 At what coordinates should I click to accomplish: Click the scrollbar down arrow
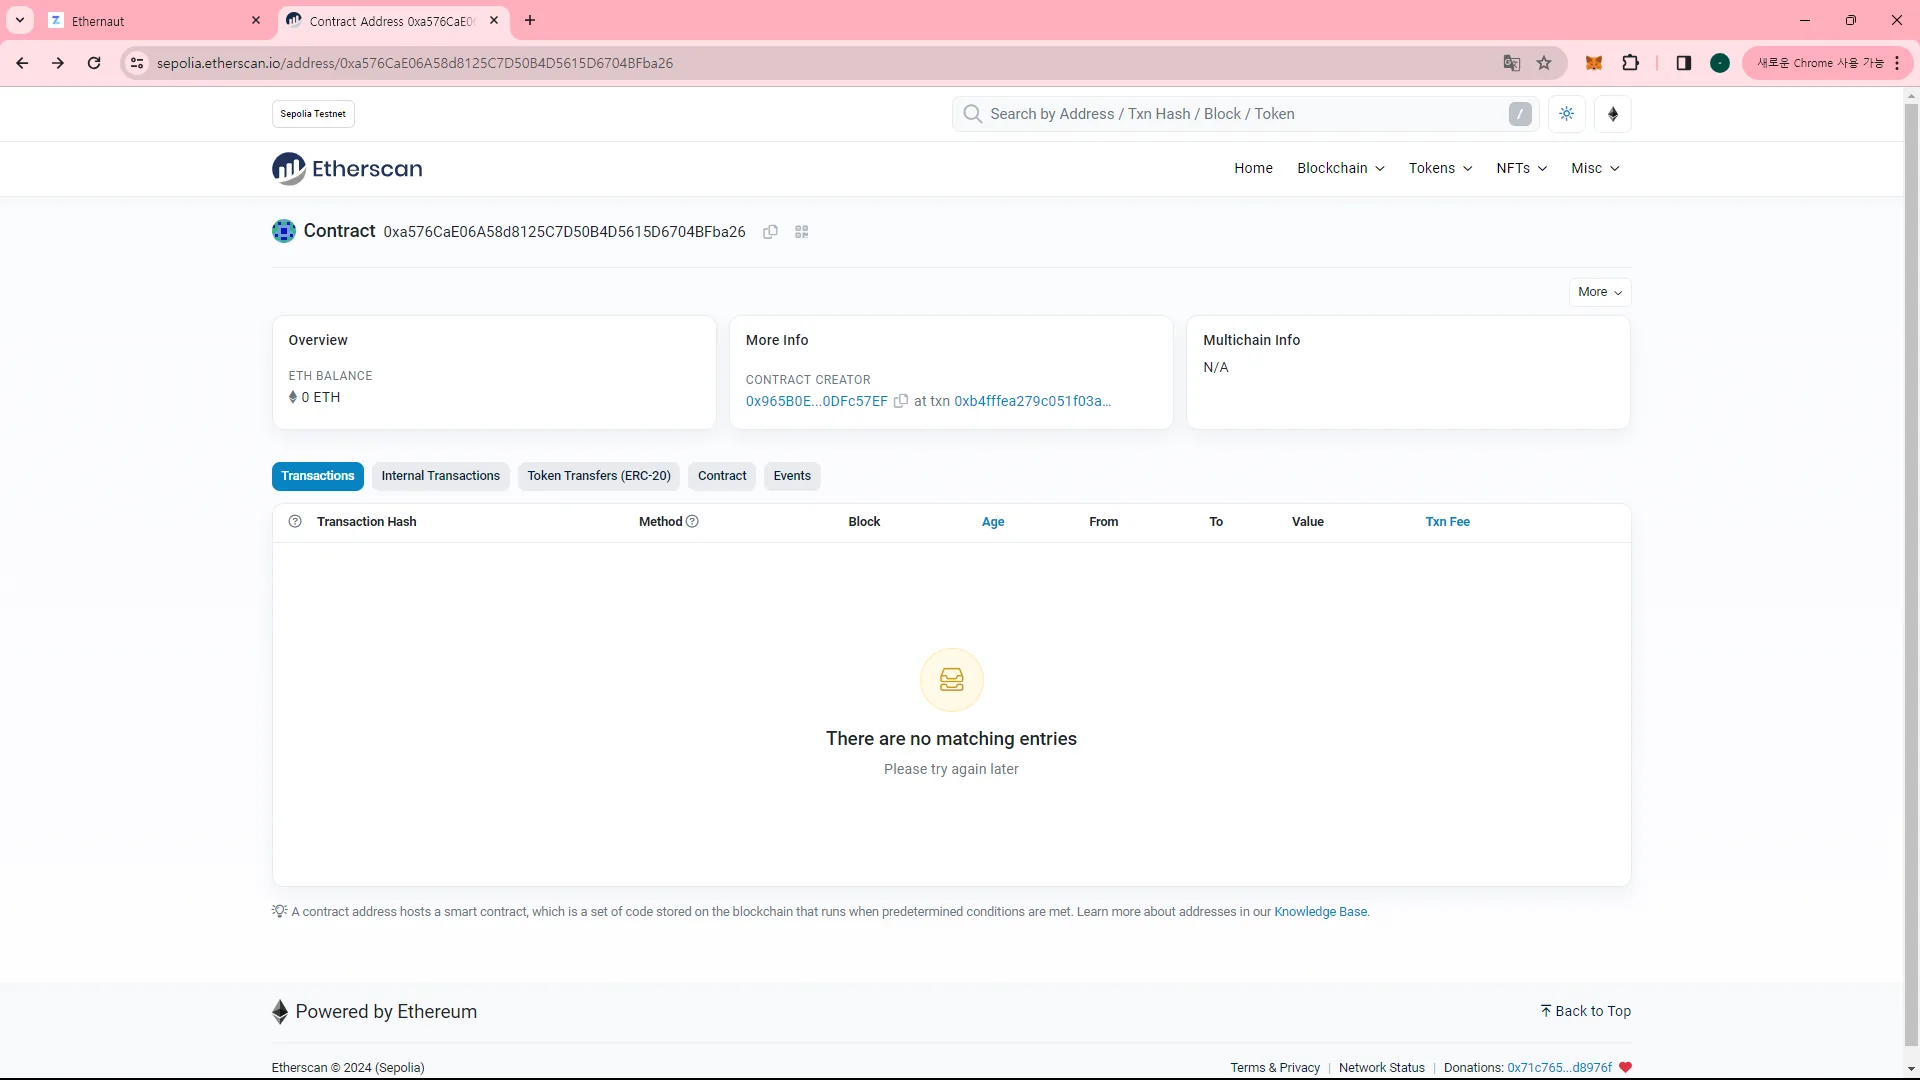1911,1069
